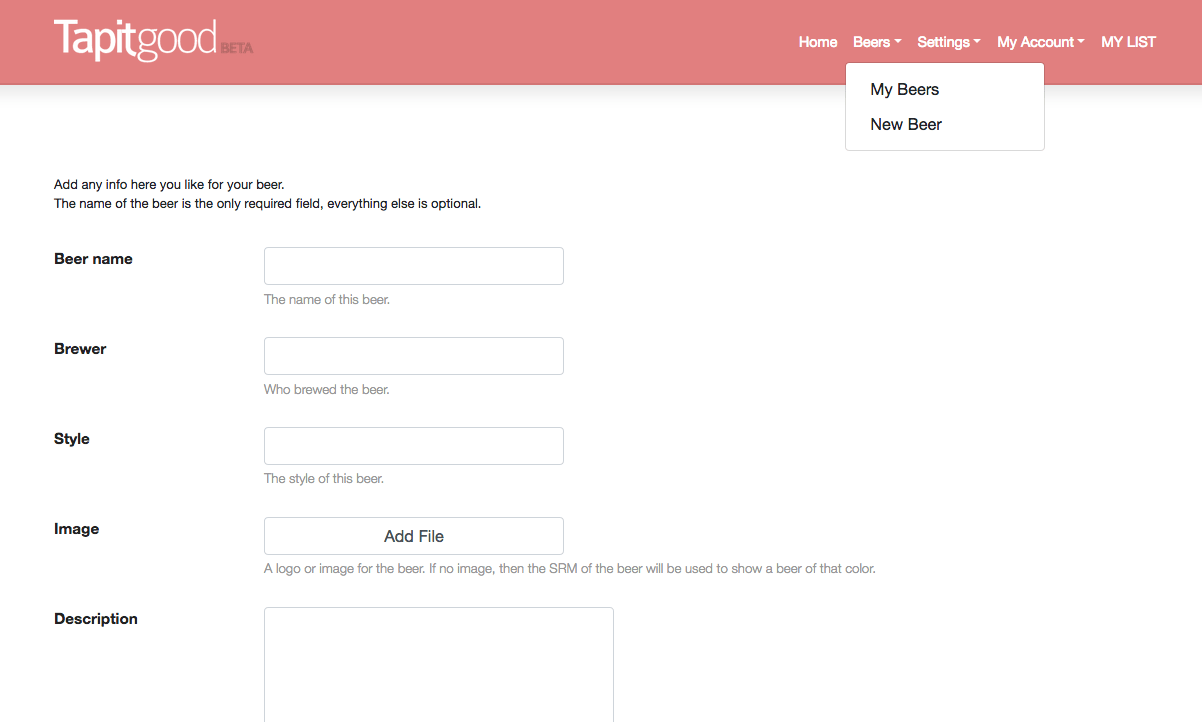Choose New Beer in the dropdown
This screenshot has height=722, width=1202.
pyautogui.click(x=906, y=125)
